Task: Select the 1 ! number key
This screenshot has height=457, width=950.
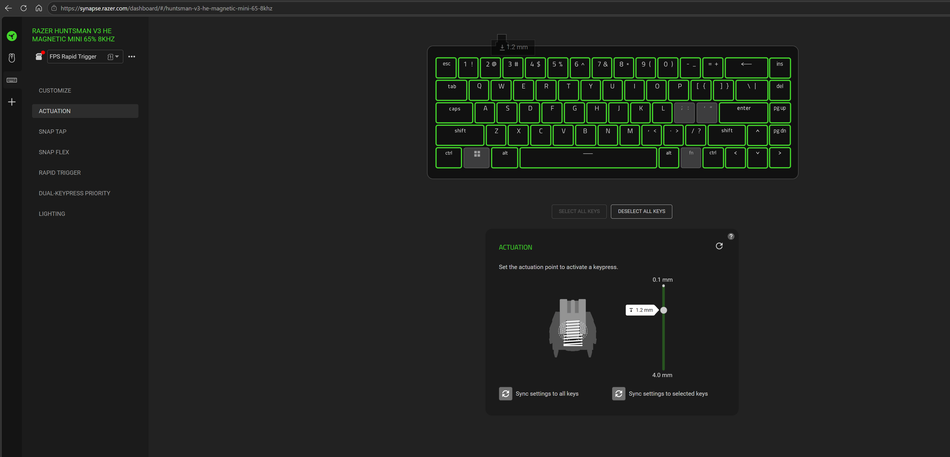Action: click(x=468, y=68)
